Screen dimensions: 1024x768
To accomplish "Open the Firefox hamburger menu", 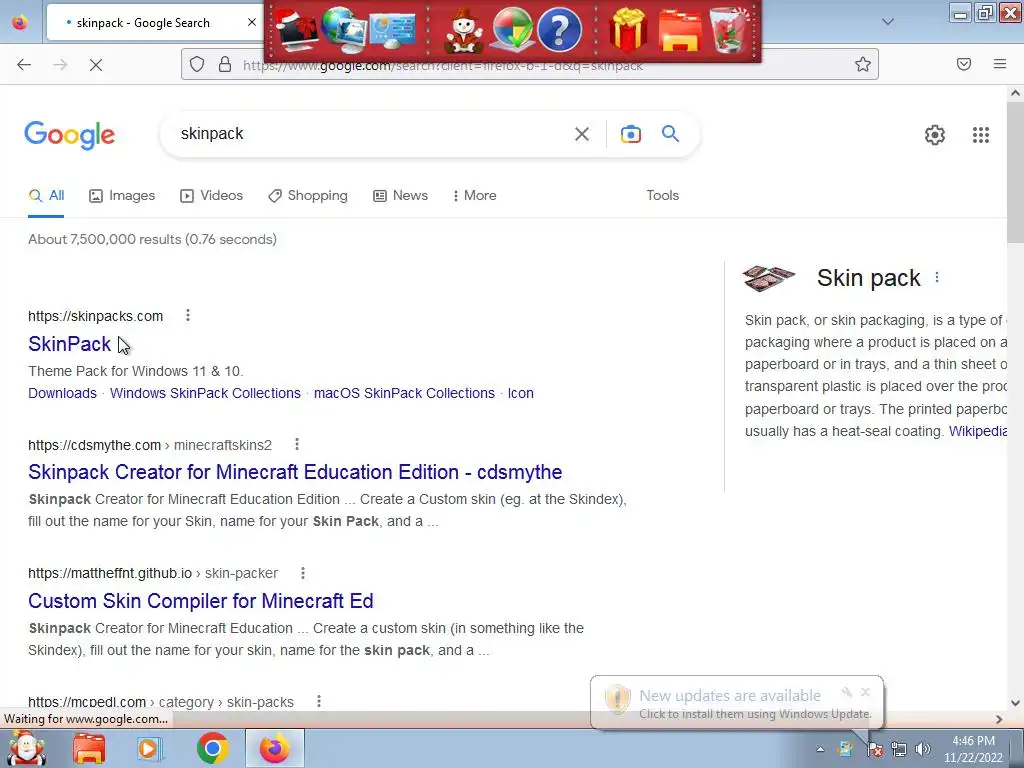I will [x=999, y=64].
